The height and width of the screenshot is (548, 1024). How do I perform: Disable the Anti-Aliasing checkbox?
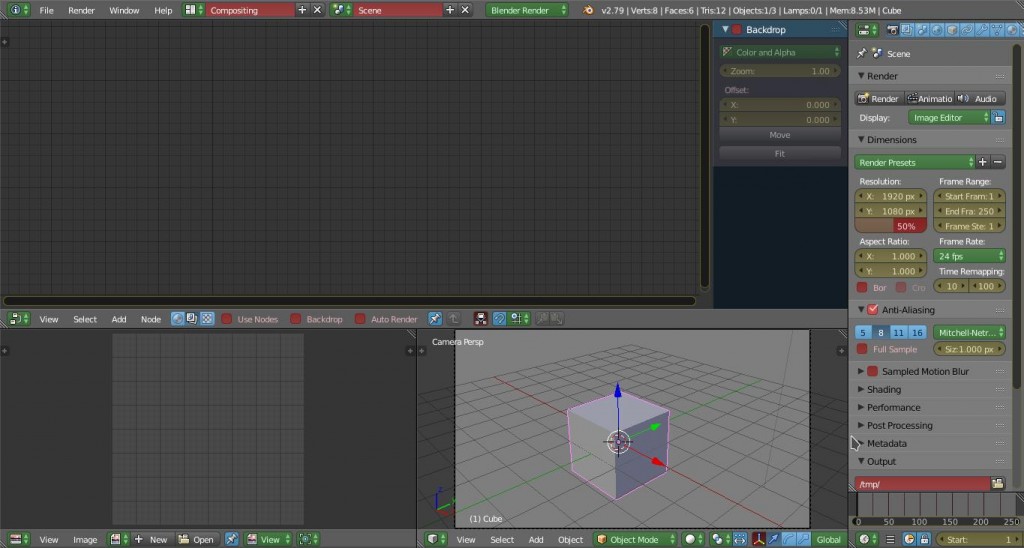[x=873, y=310]
